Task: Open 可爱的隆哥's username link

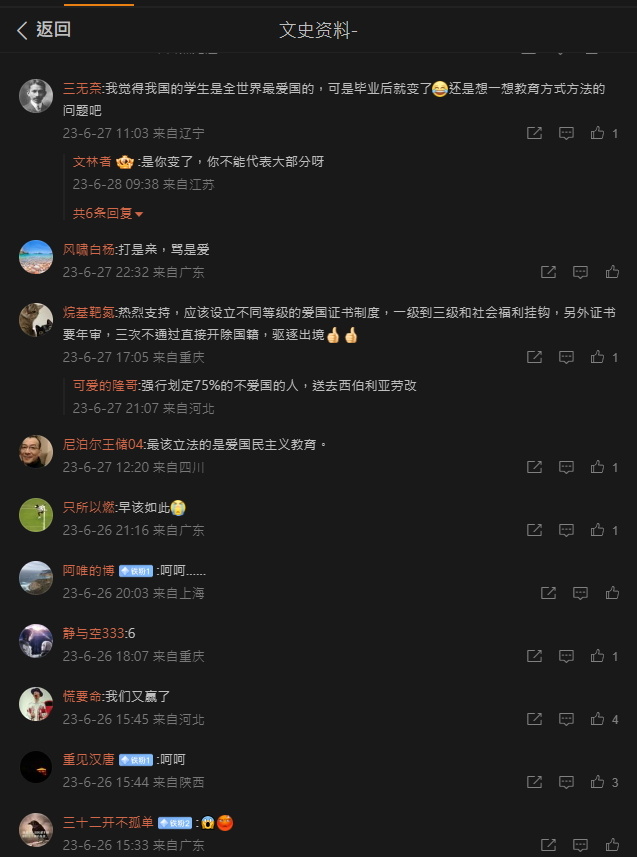Action: (x=105, y=385)
